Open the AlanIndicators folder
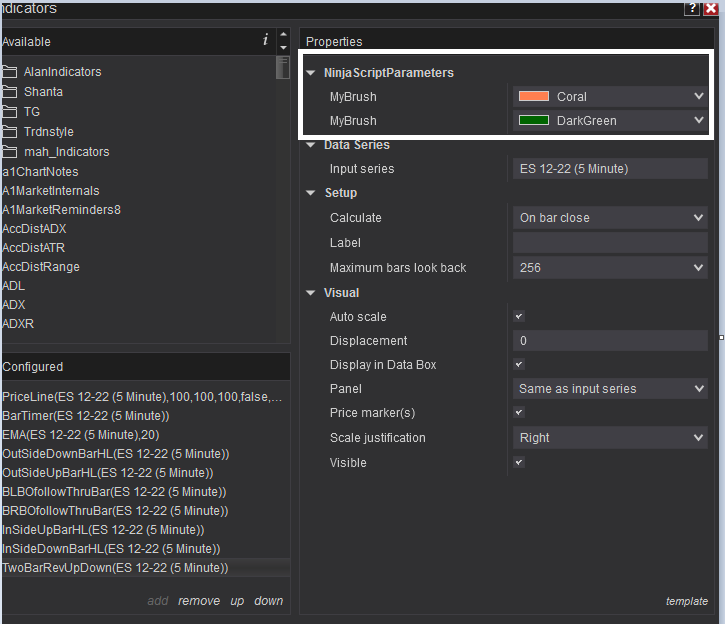Viewport: 725px width, 624px height. (62, 72)
